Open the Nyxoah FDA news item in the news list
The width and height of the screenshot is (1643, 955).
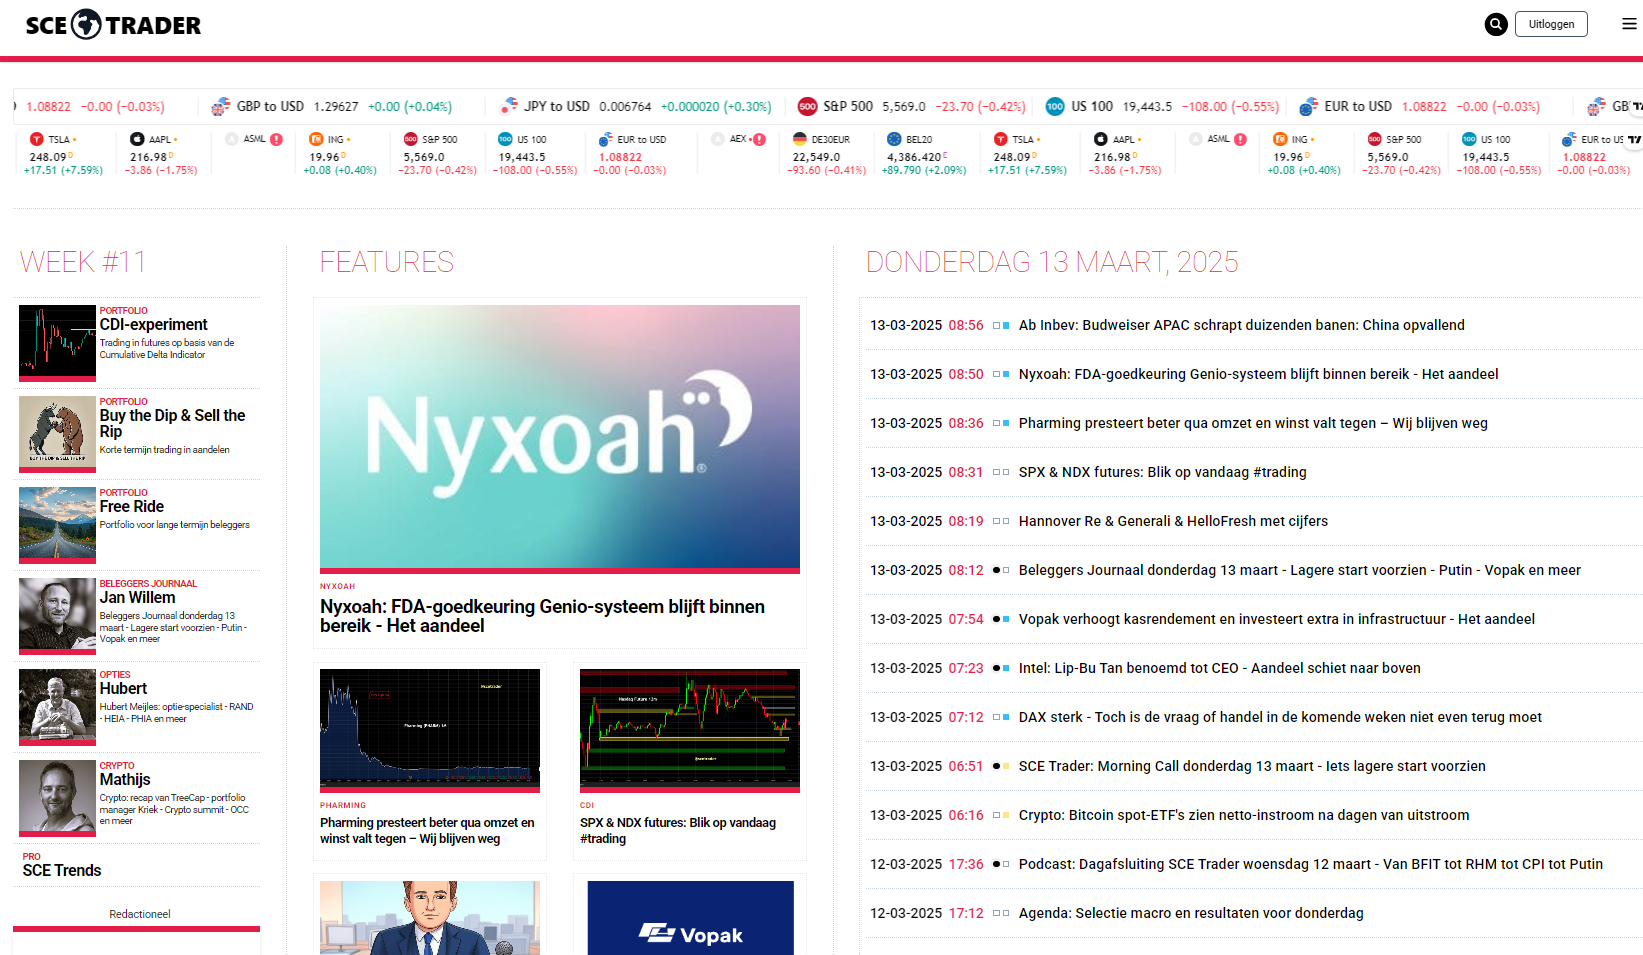click(1258, 374)
